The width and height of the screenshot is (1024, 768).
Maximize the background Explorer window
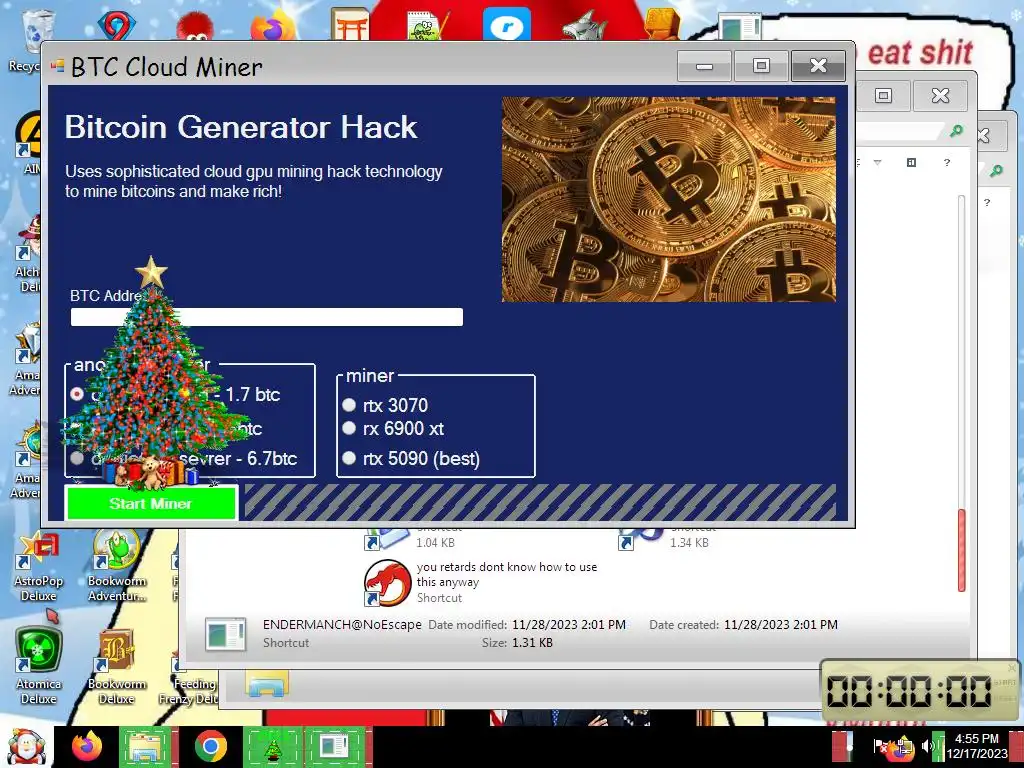tap(883, 96)
